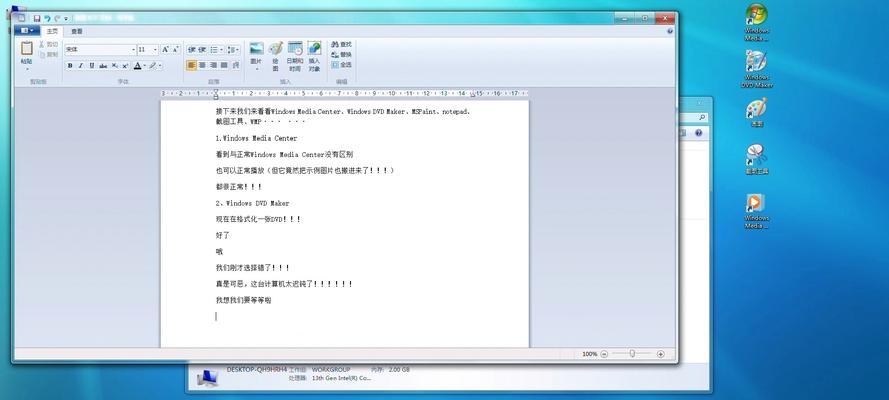Apply subscript formatting
This screenshot has width=889, height=400.
[115, 66]
